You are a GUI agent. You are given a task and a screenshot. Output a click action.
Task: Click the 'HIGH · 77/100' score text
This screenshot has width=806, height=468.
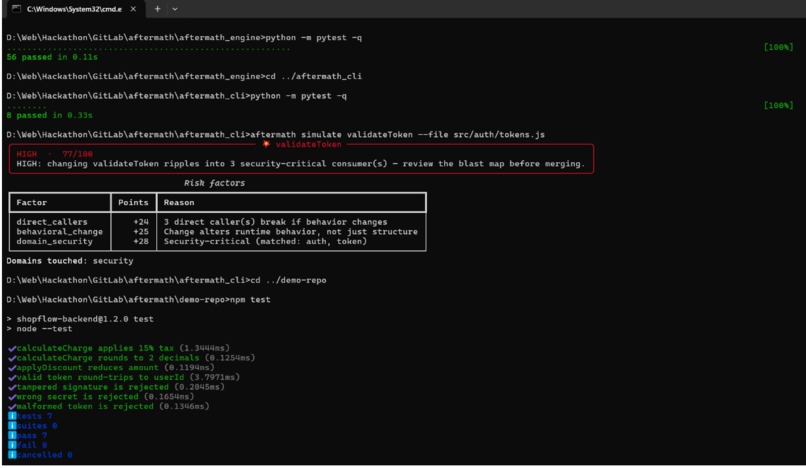[54, 154]
